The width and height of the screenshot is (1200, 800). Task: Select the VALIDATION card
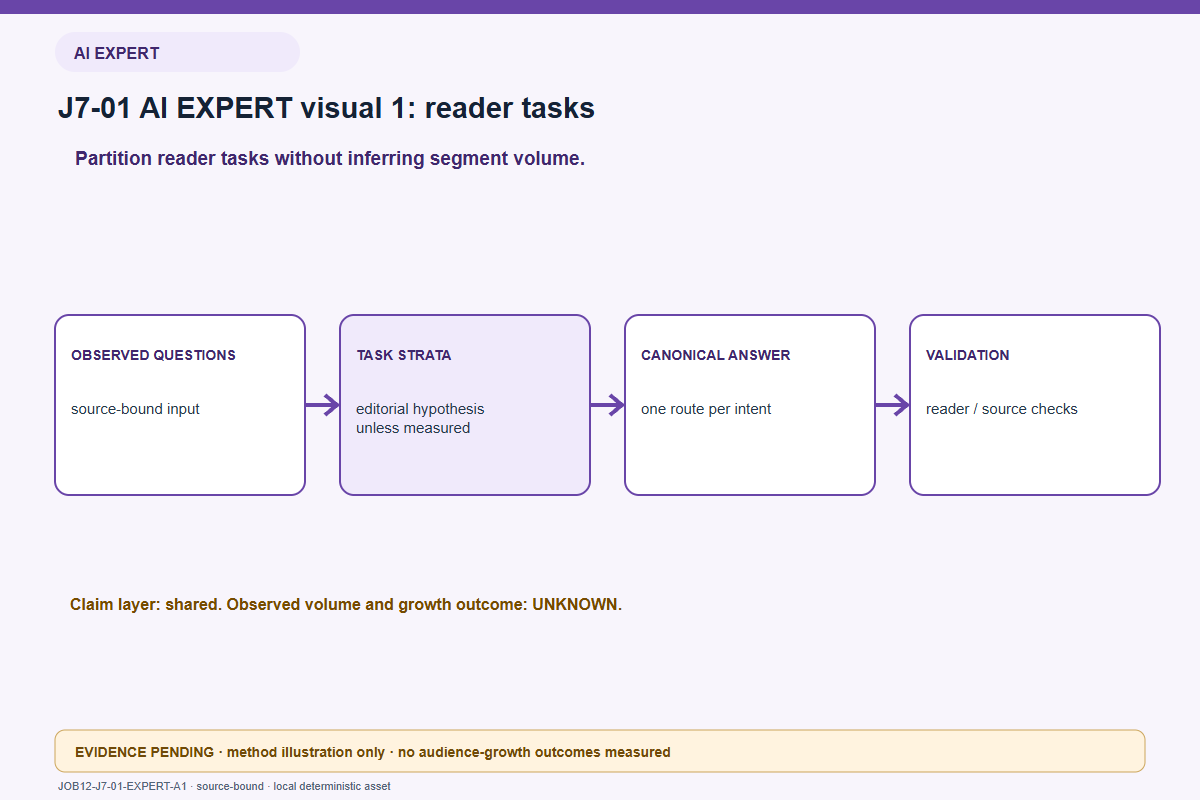click(x=1035, y=405)
